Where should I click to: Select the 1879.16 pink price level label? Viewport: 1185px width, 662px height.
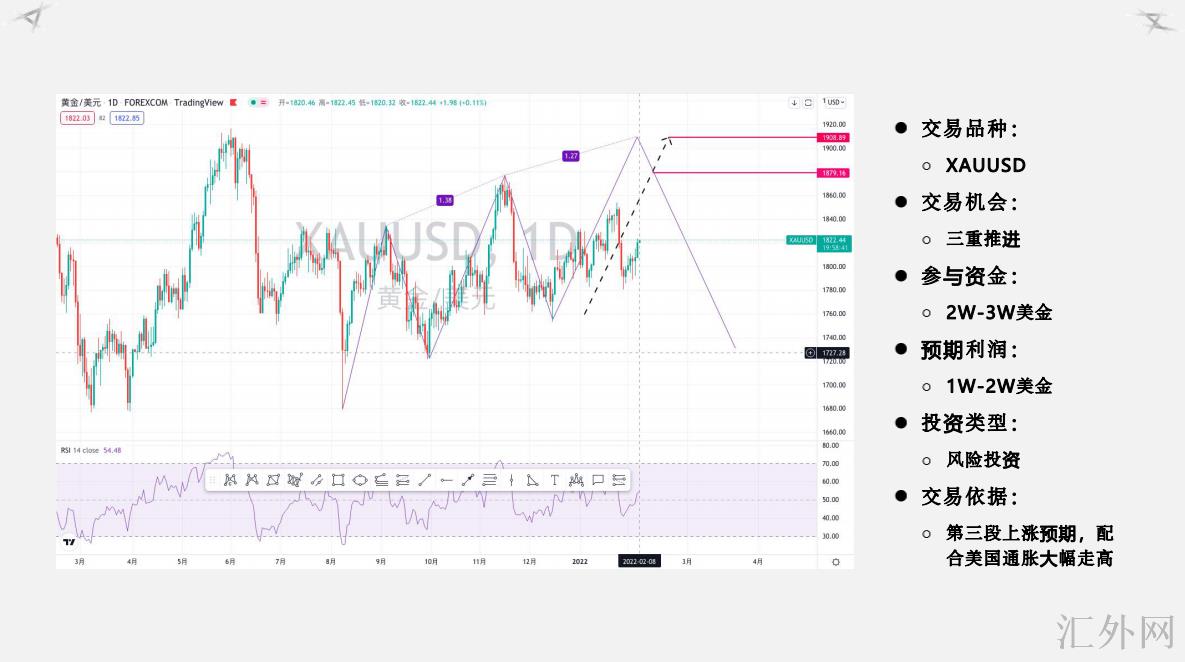tap(834, 173)
